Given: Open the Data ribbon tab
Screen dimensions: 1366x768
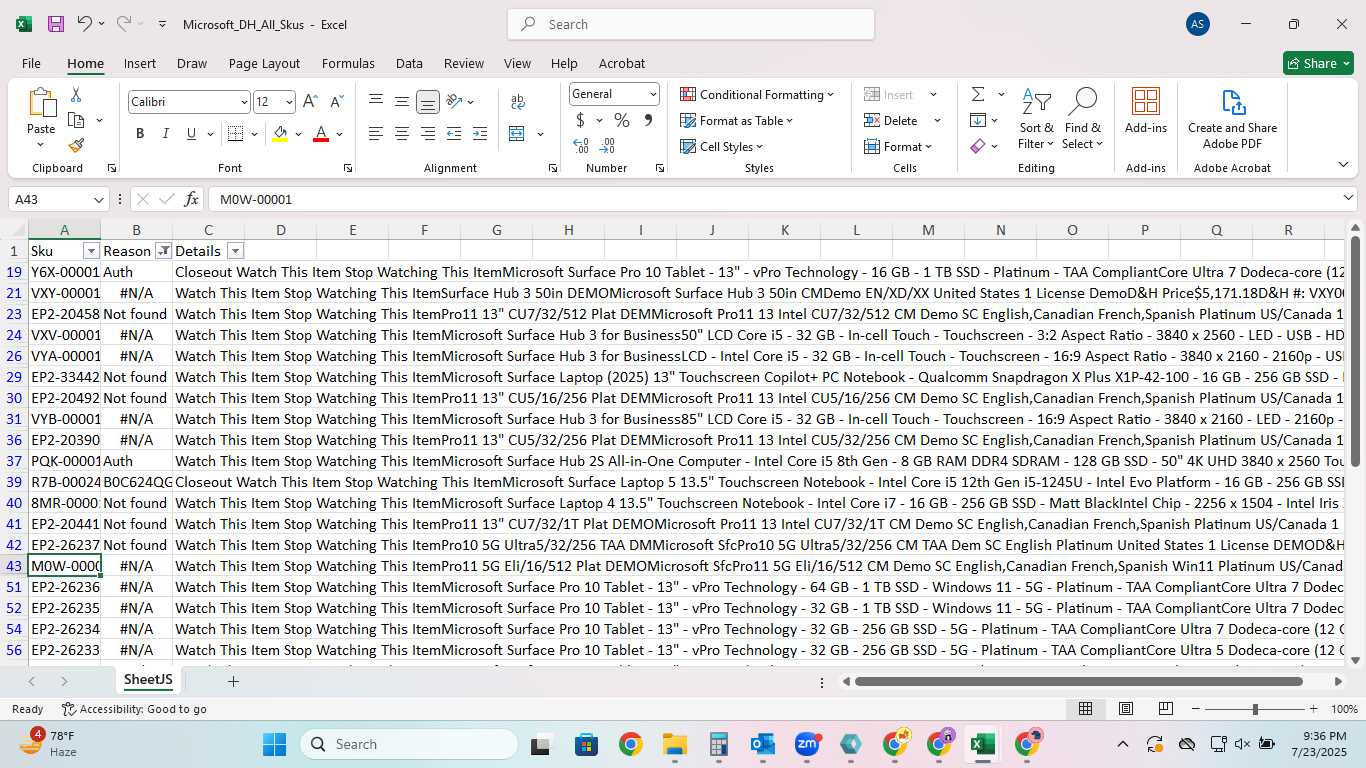Looking at the screenshot, I should coord(409,63).
